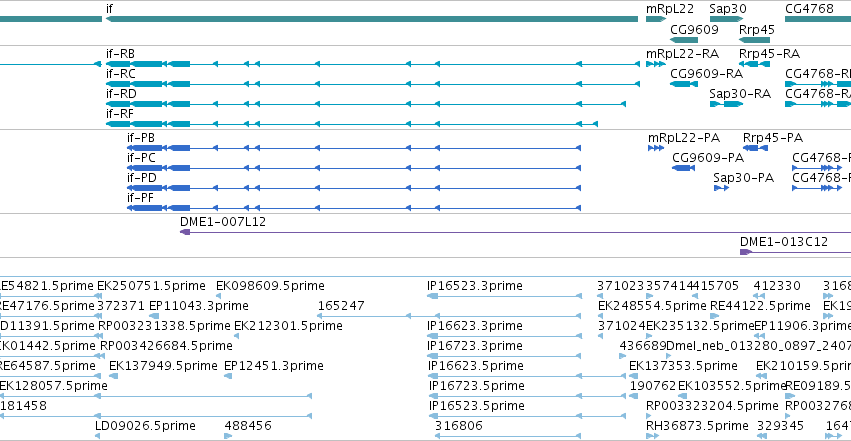Click EST 190762
This screenshot has width=851, height=441.
pyautogui.click(x=653, y=386)
